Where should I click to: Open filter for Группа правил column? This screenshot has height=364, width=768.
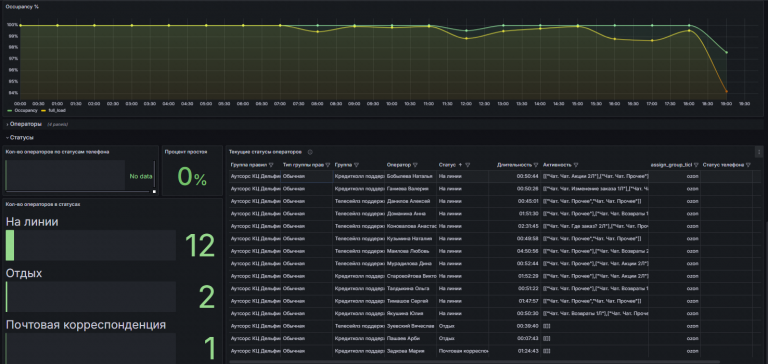coord(271,165)
